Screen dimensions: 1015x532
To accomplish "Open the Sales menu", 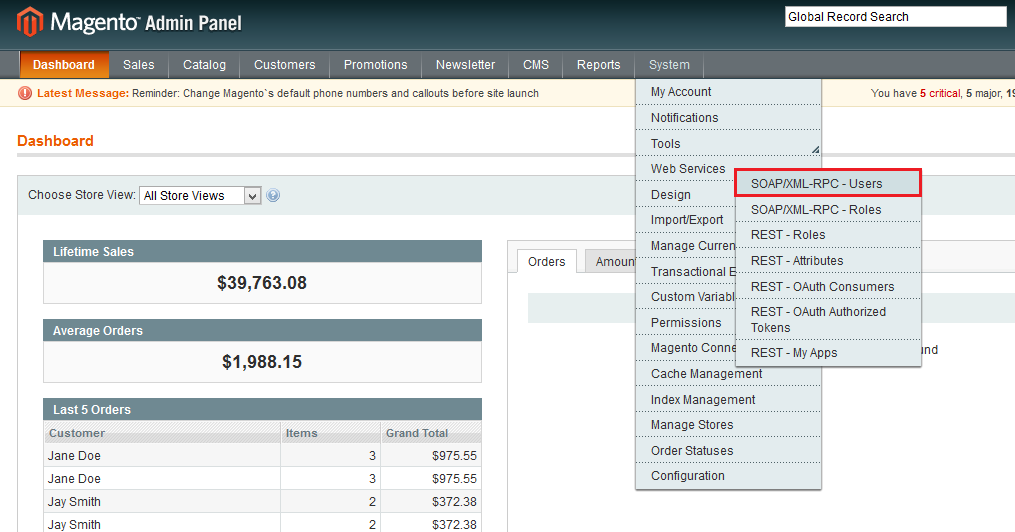I will pos(139,65).
